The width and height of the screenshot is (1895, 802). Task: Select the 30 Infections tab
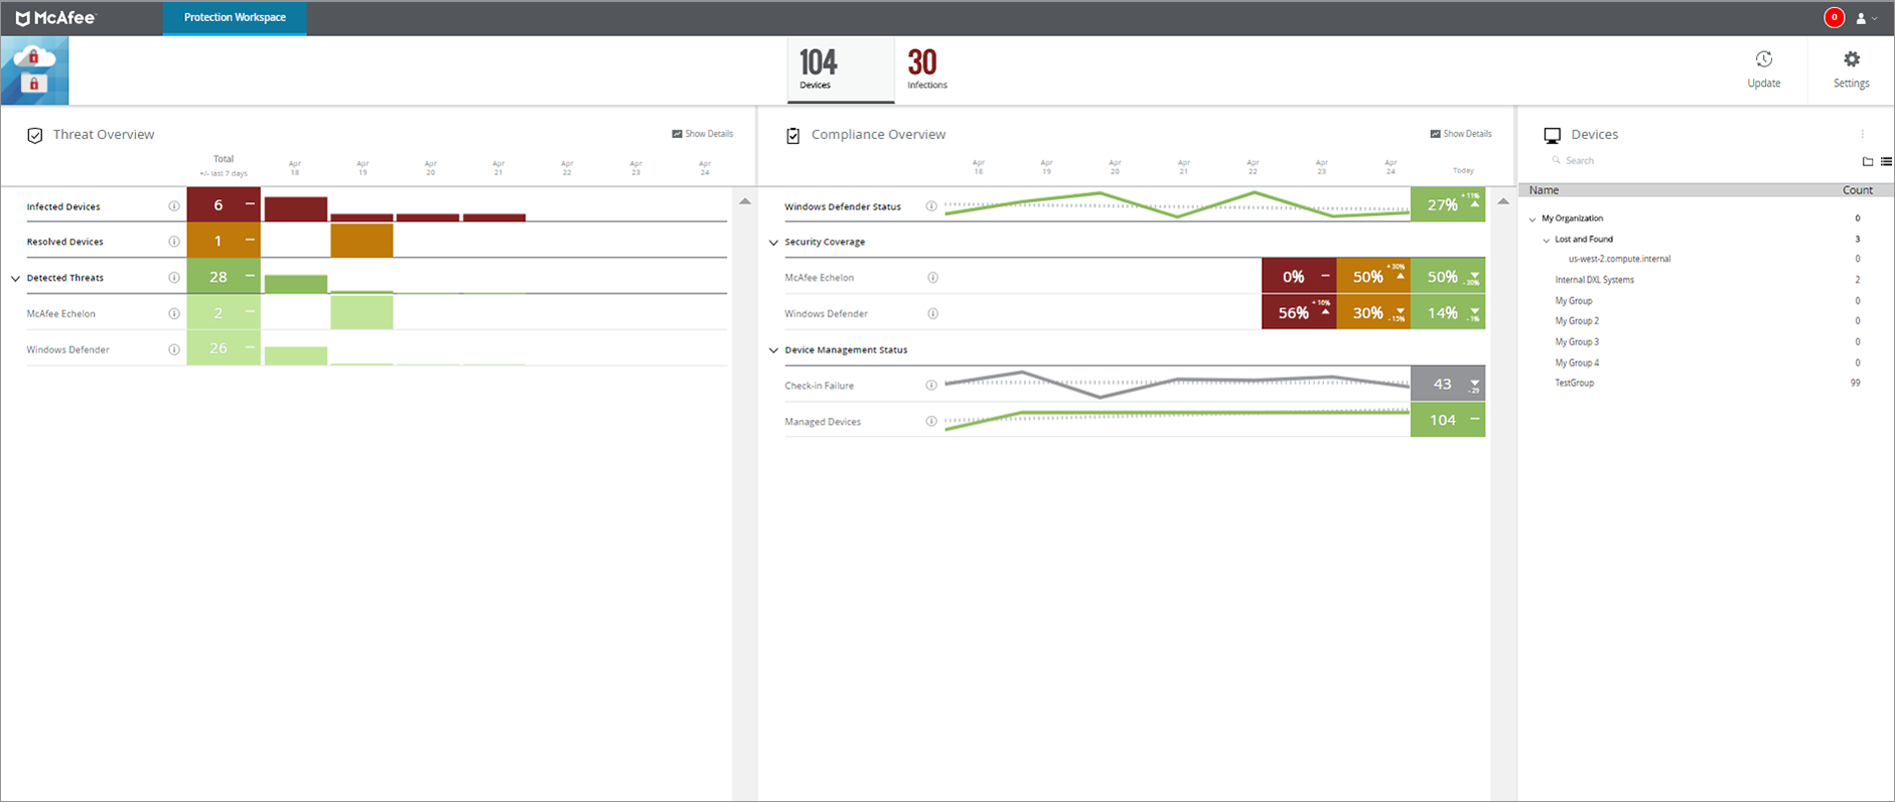coord(927,70)
